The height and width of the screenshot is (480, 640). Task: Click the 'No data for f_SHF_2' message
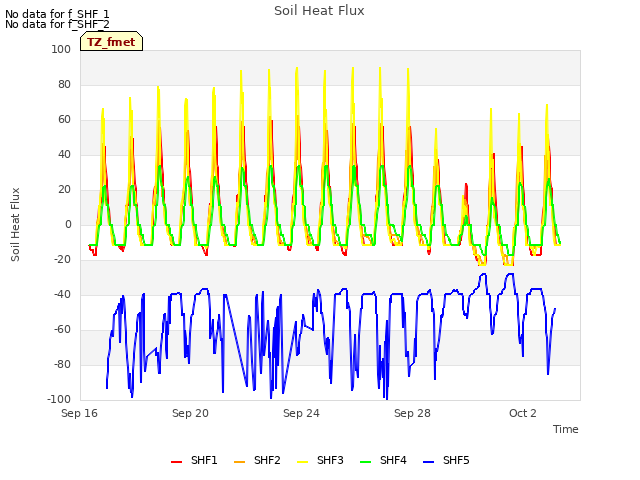click(57, 24)
